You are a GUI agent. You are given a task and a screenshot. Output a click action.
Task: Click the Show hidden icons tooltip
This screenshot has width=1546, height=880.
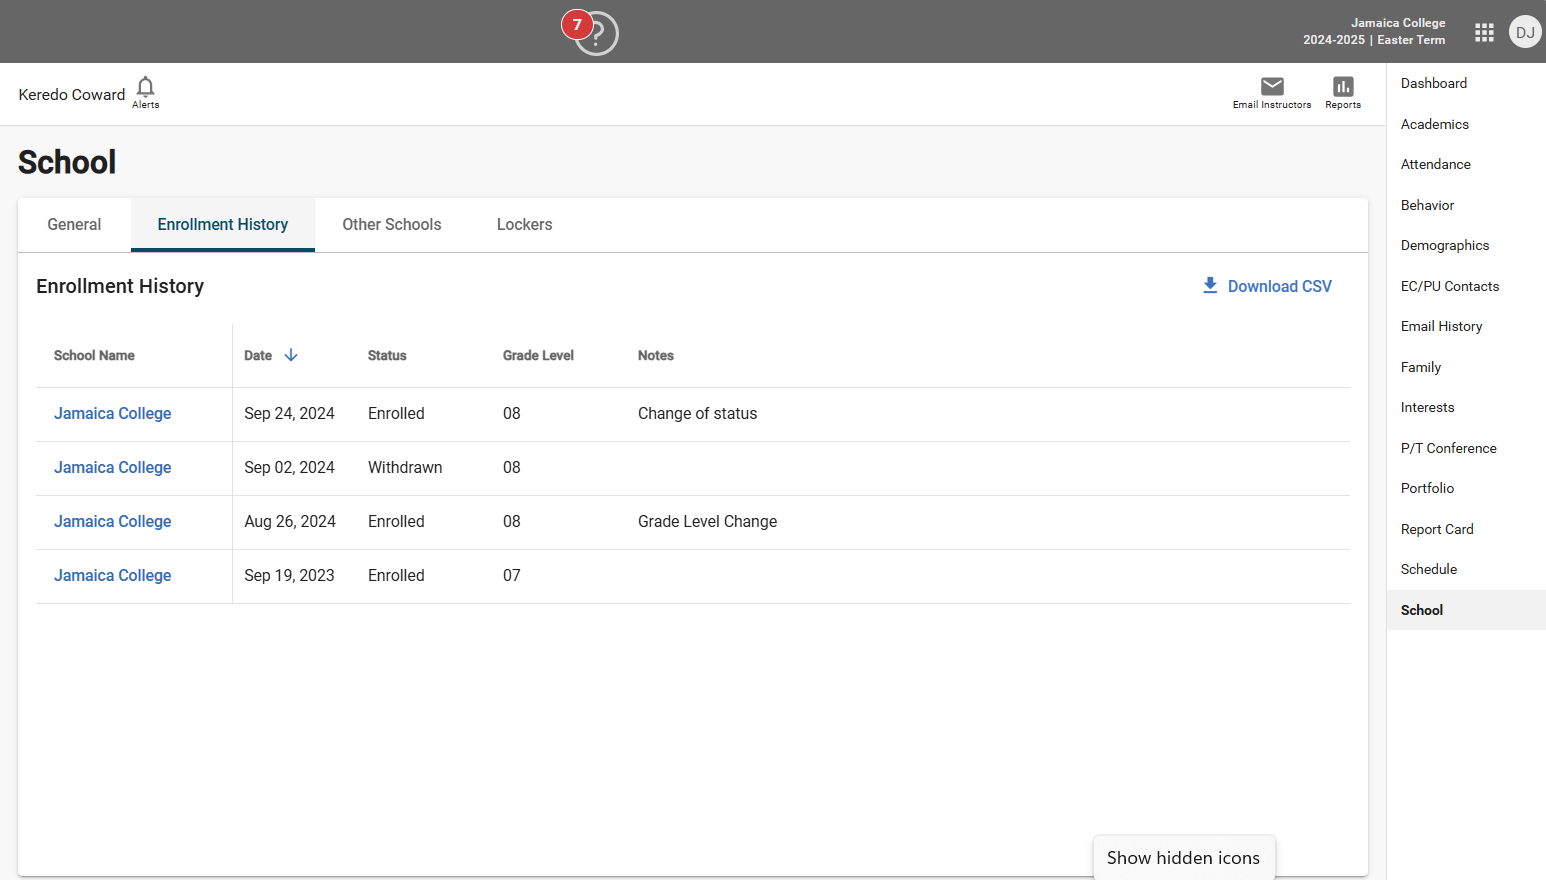pyautogui.click(x=1184, y=858)
